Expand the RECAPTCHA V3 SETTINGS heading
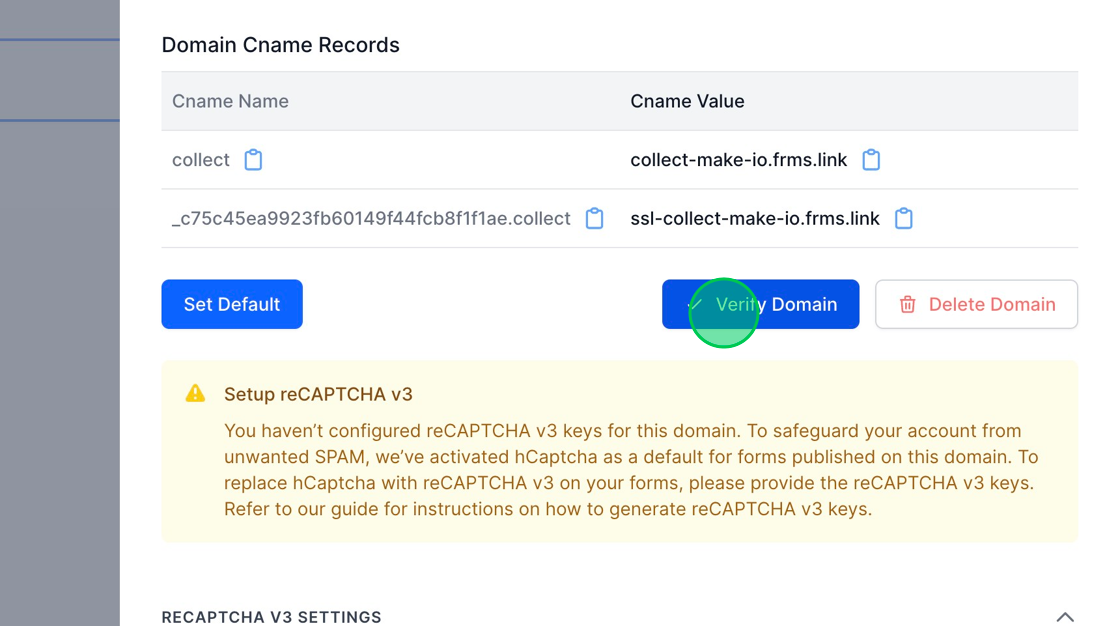 tap(271, 617)
